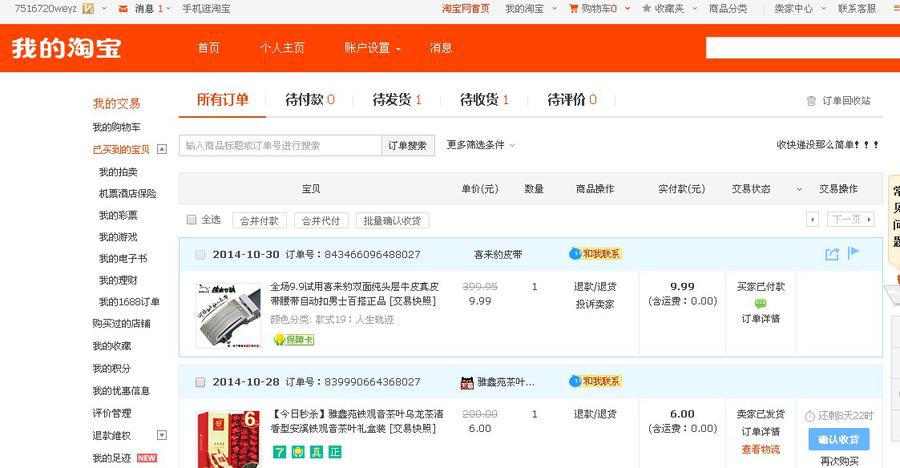The image size is (900, 468).
Task: Expand the 账户设置 dropdown
Action: pyautogui.click(x=372, y=48)
